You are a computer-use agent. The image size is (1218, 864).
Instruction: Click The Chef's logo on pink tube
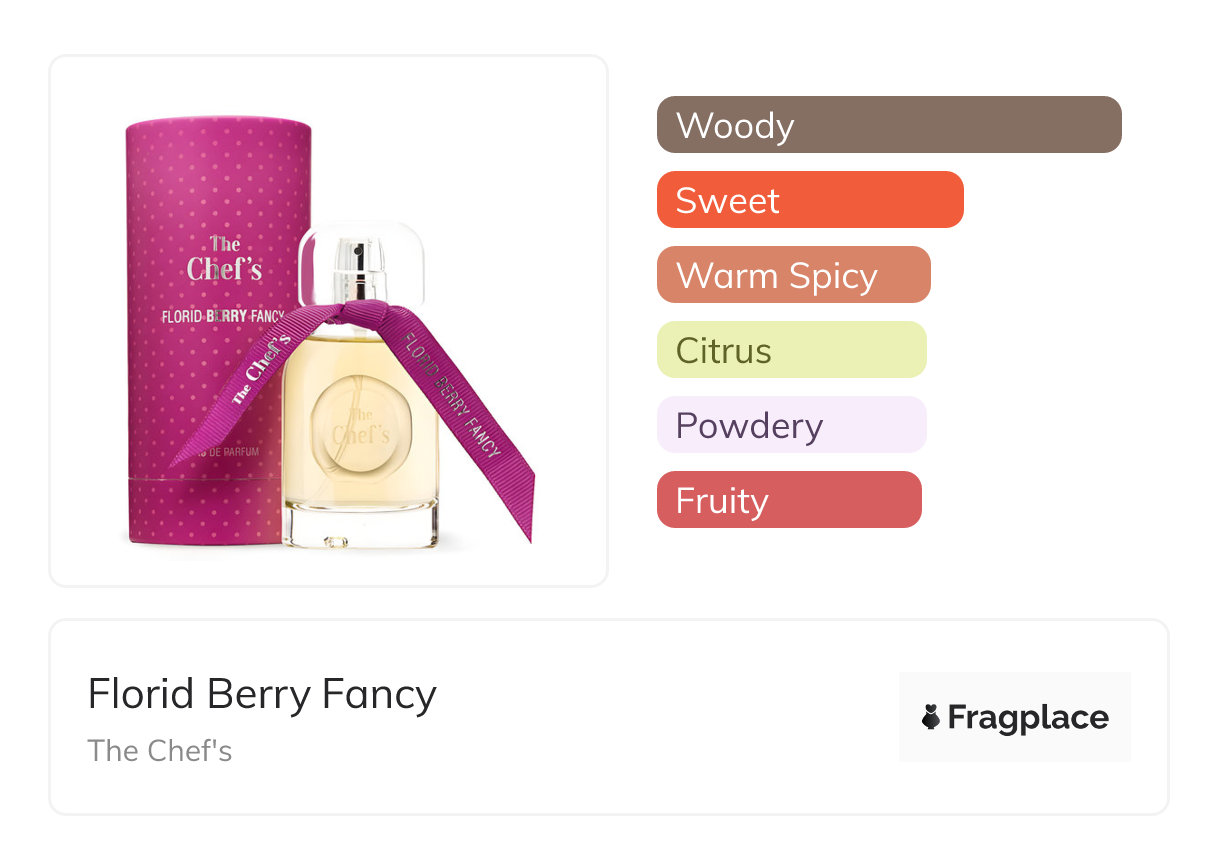click(225, 258)
